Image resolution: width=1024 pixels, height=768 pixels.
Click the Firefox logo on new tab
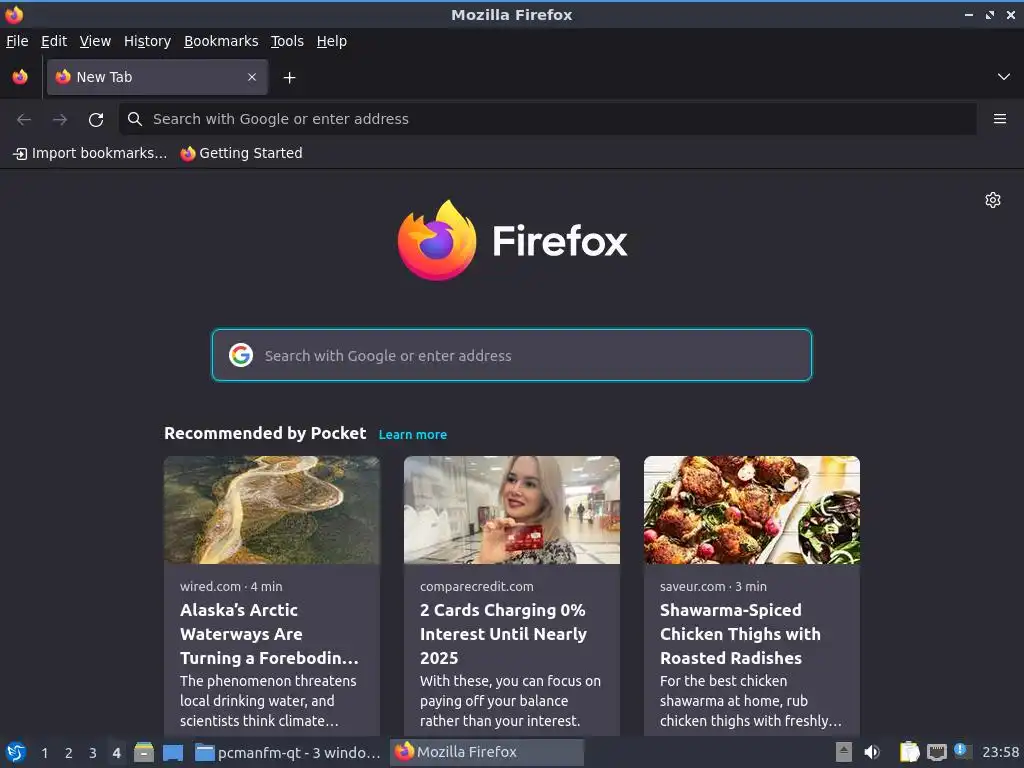coord(437,240)
